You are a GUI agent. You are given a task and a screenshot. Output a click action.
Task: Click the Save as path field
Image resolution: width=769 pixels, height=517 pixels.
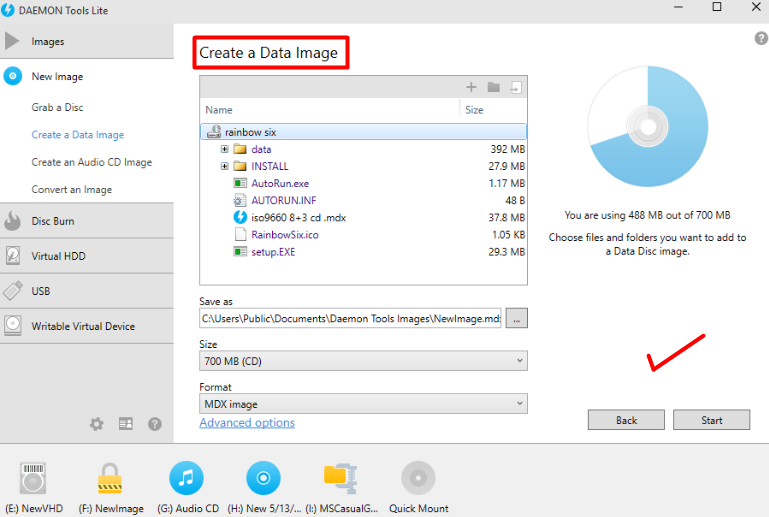tap(350, 319)
